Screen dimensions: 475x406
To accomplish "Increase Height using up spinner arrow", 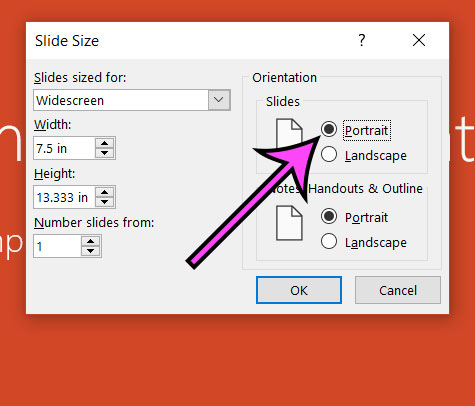I will pyautogui.click(x=105, y=192).
